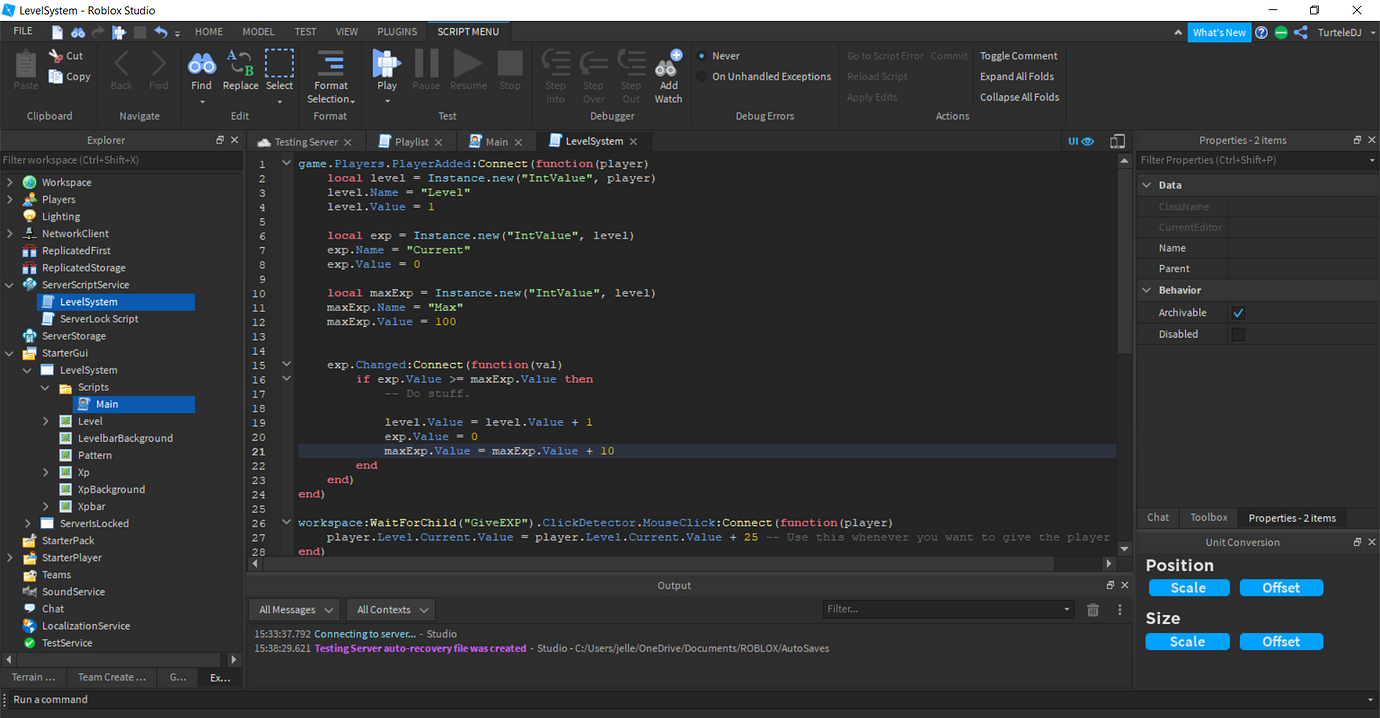Image resolution: width=1380 pixels, height=718 pixels.
Task: Switch to the HOME ribbon tab
Action: coord(209,31)
